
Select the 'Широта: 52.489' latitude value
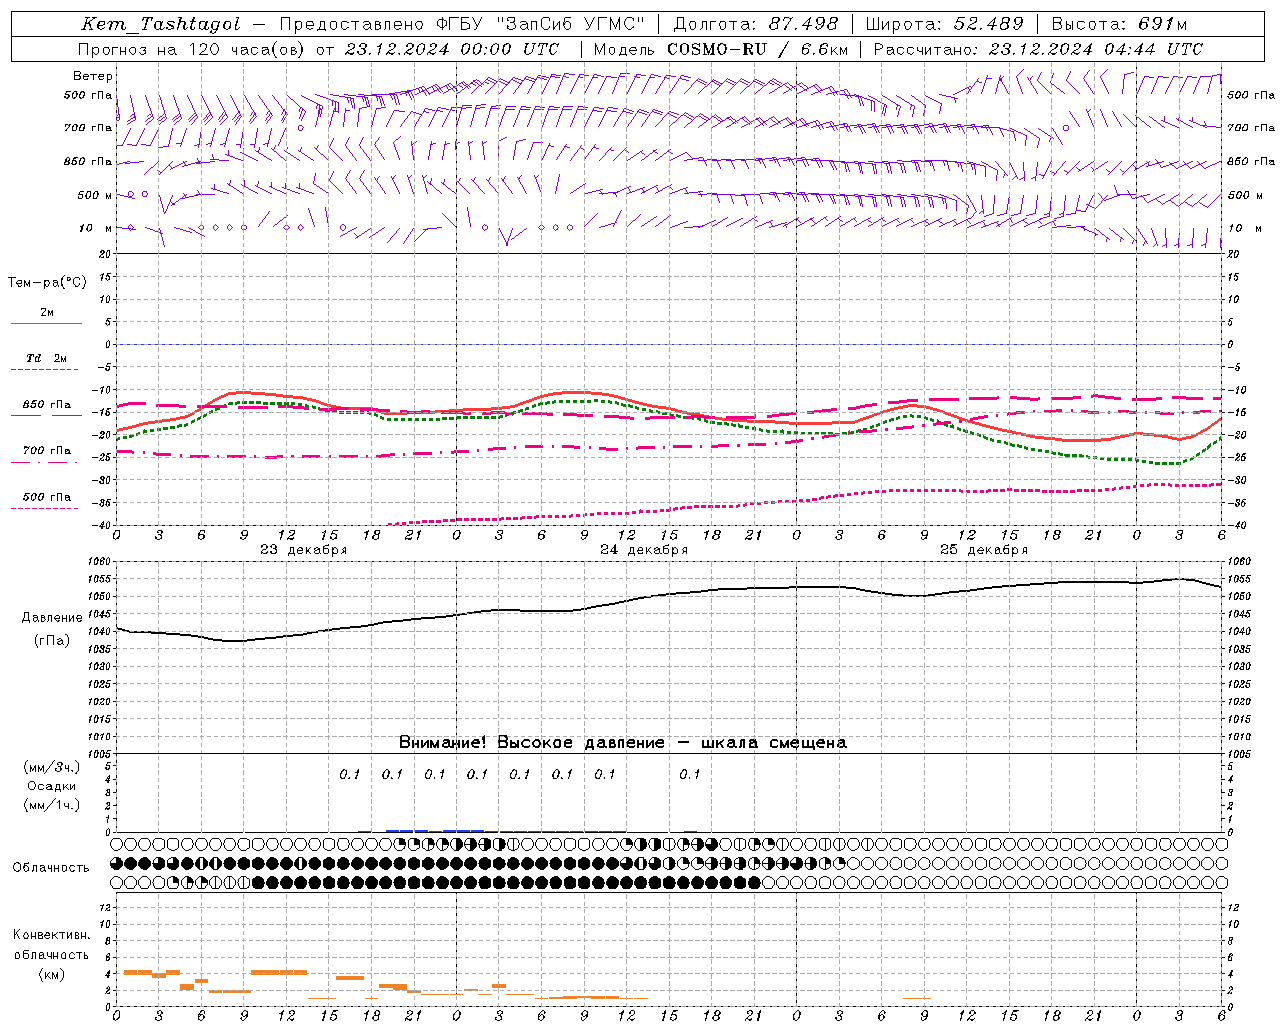[x=945, y=24]
